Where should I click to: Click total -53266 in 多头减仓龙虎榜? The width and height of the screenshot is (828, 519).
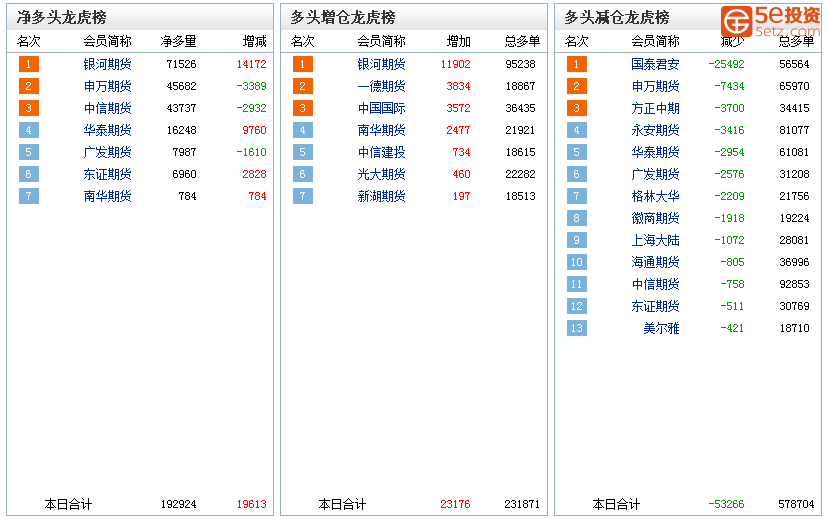pyautogui.click(x=726, y=504)
